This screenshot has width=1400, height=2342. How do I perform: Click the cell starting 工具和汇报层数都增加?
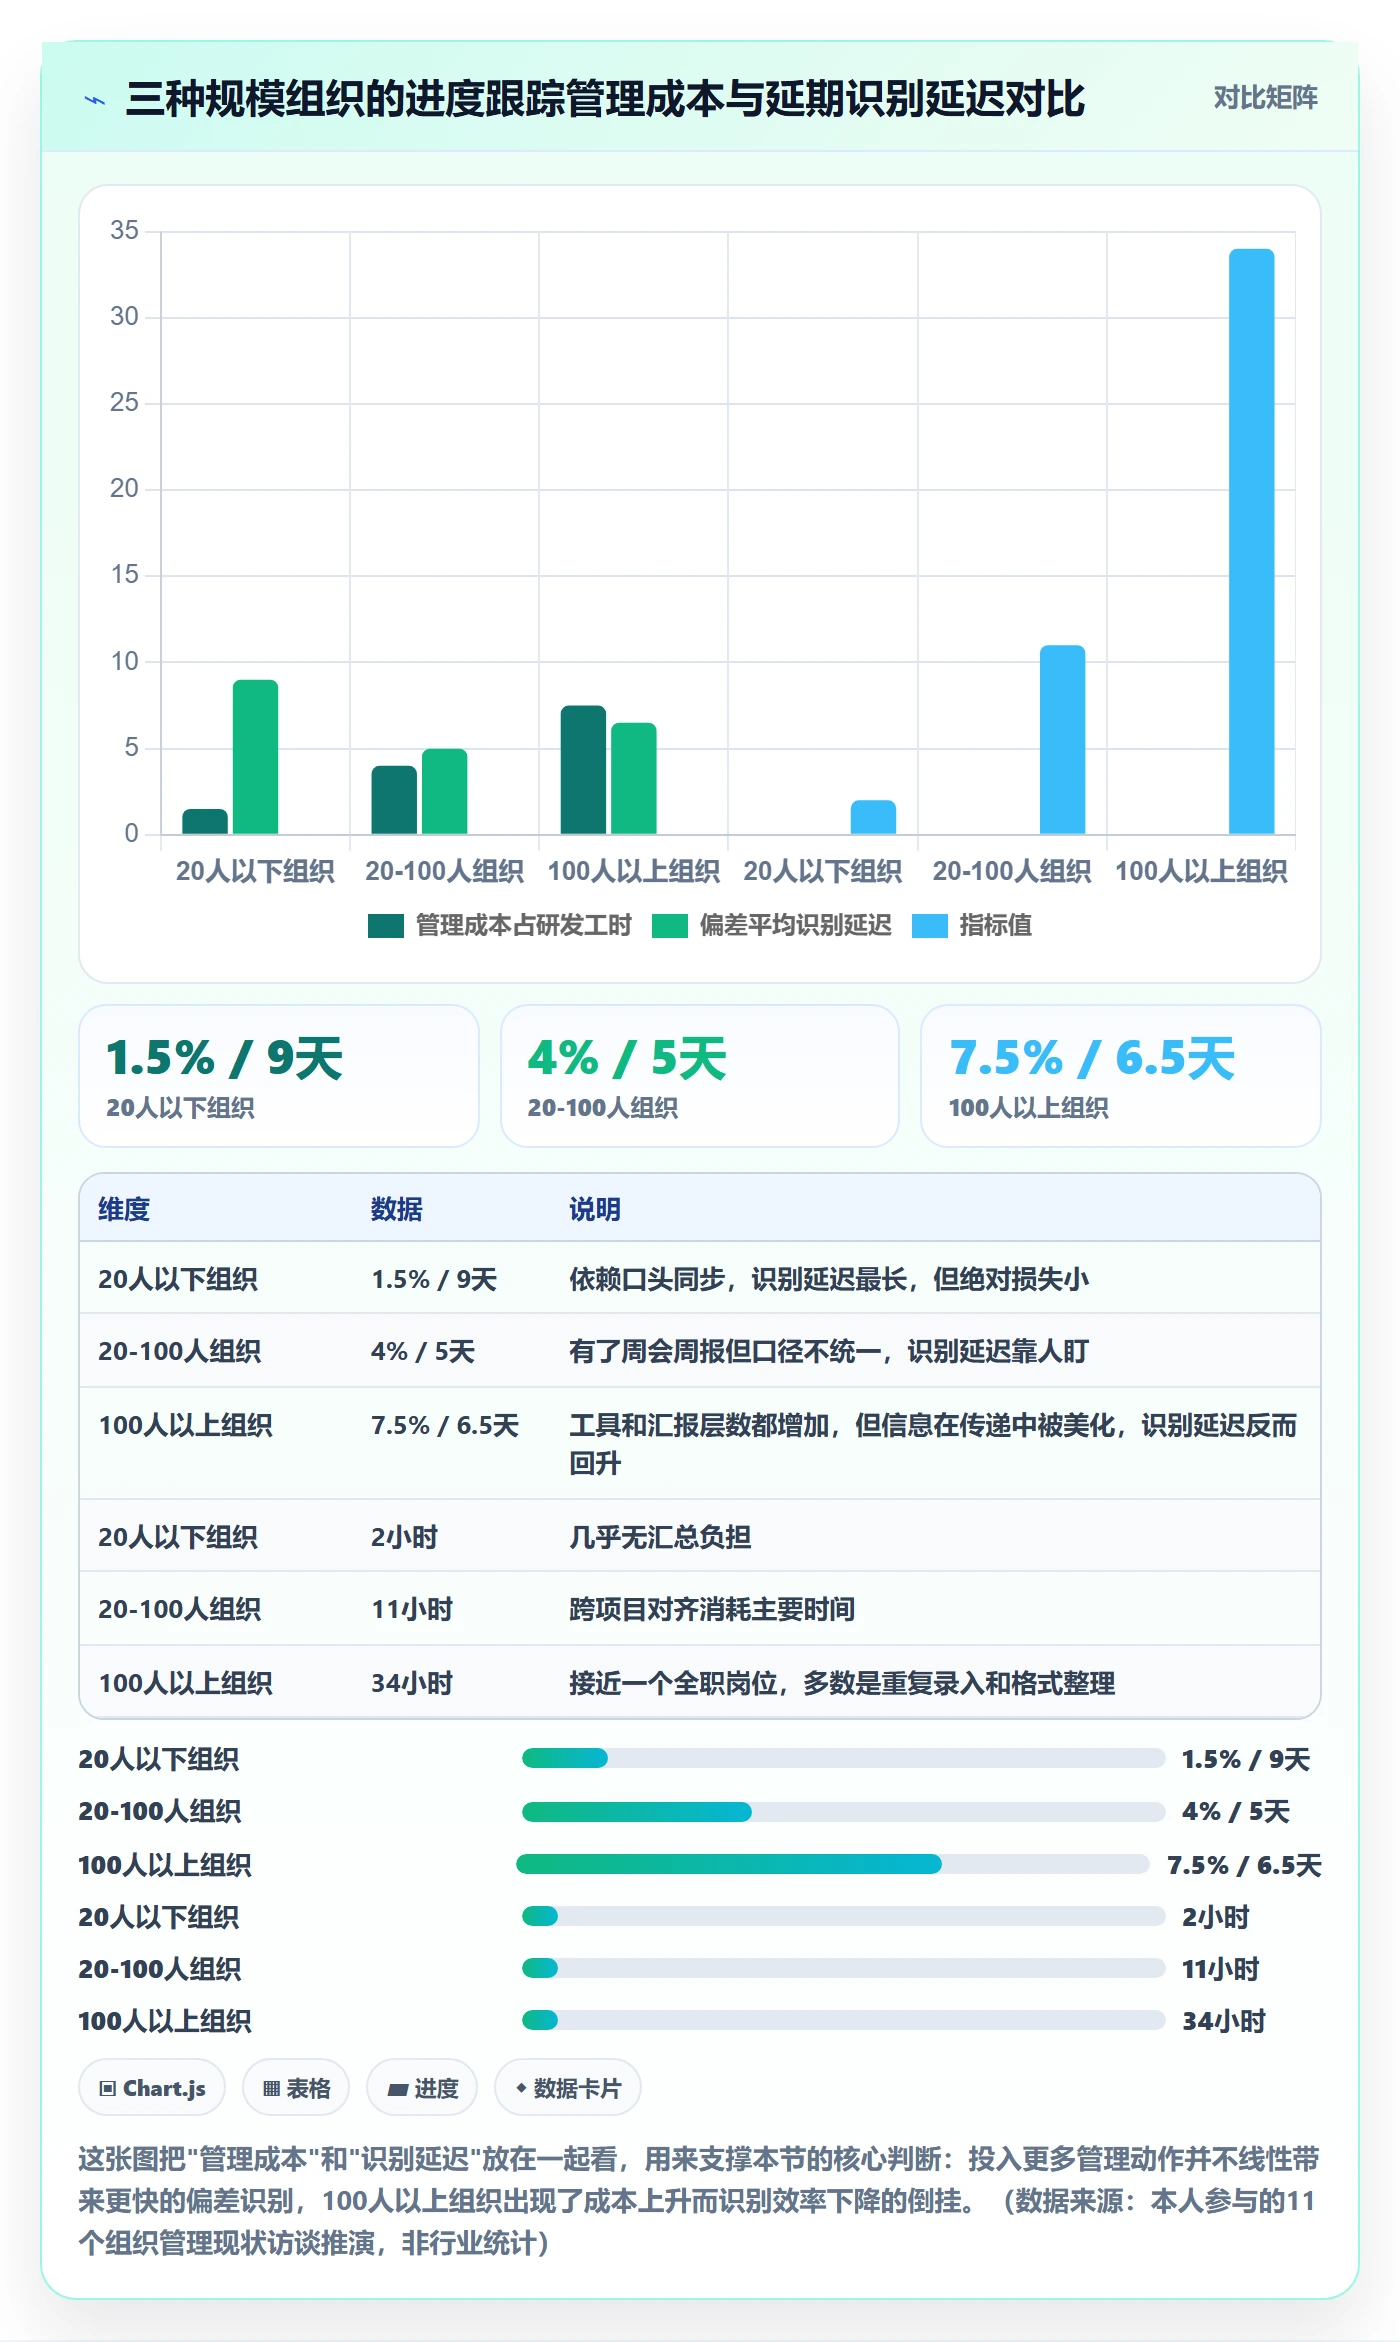933,1443
